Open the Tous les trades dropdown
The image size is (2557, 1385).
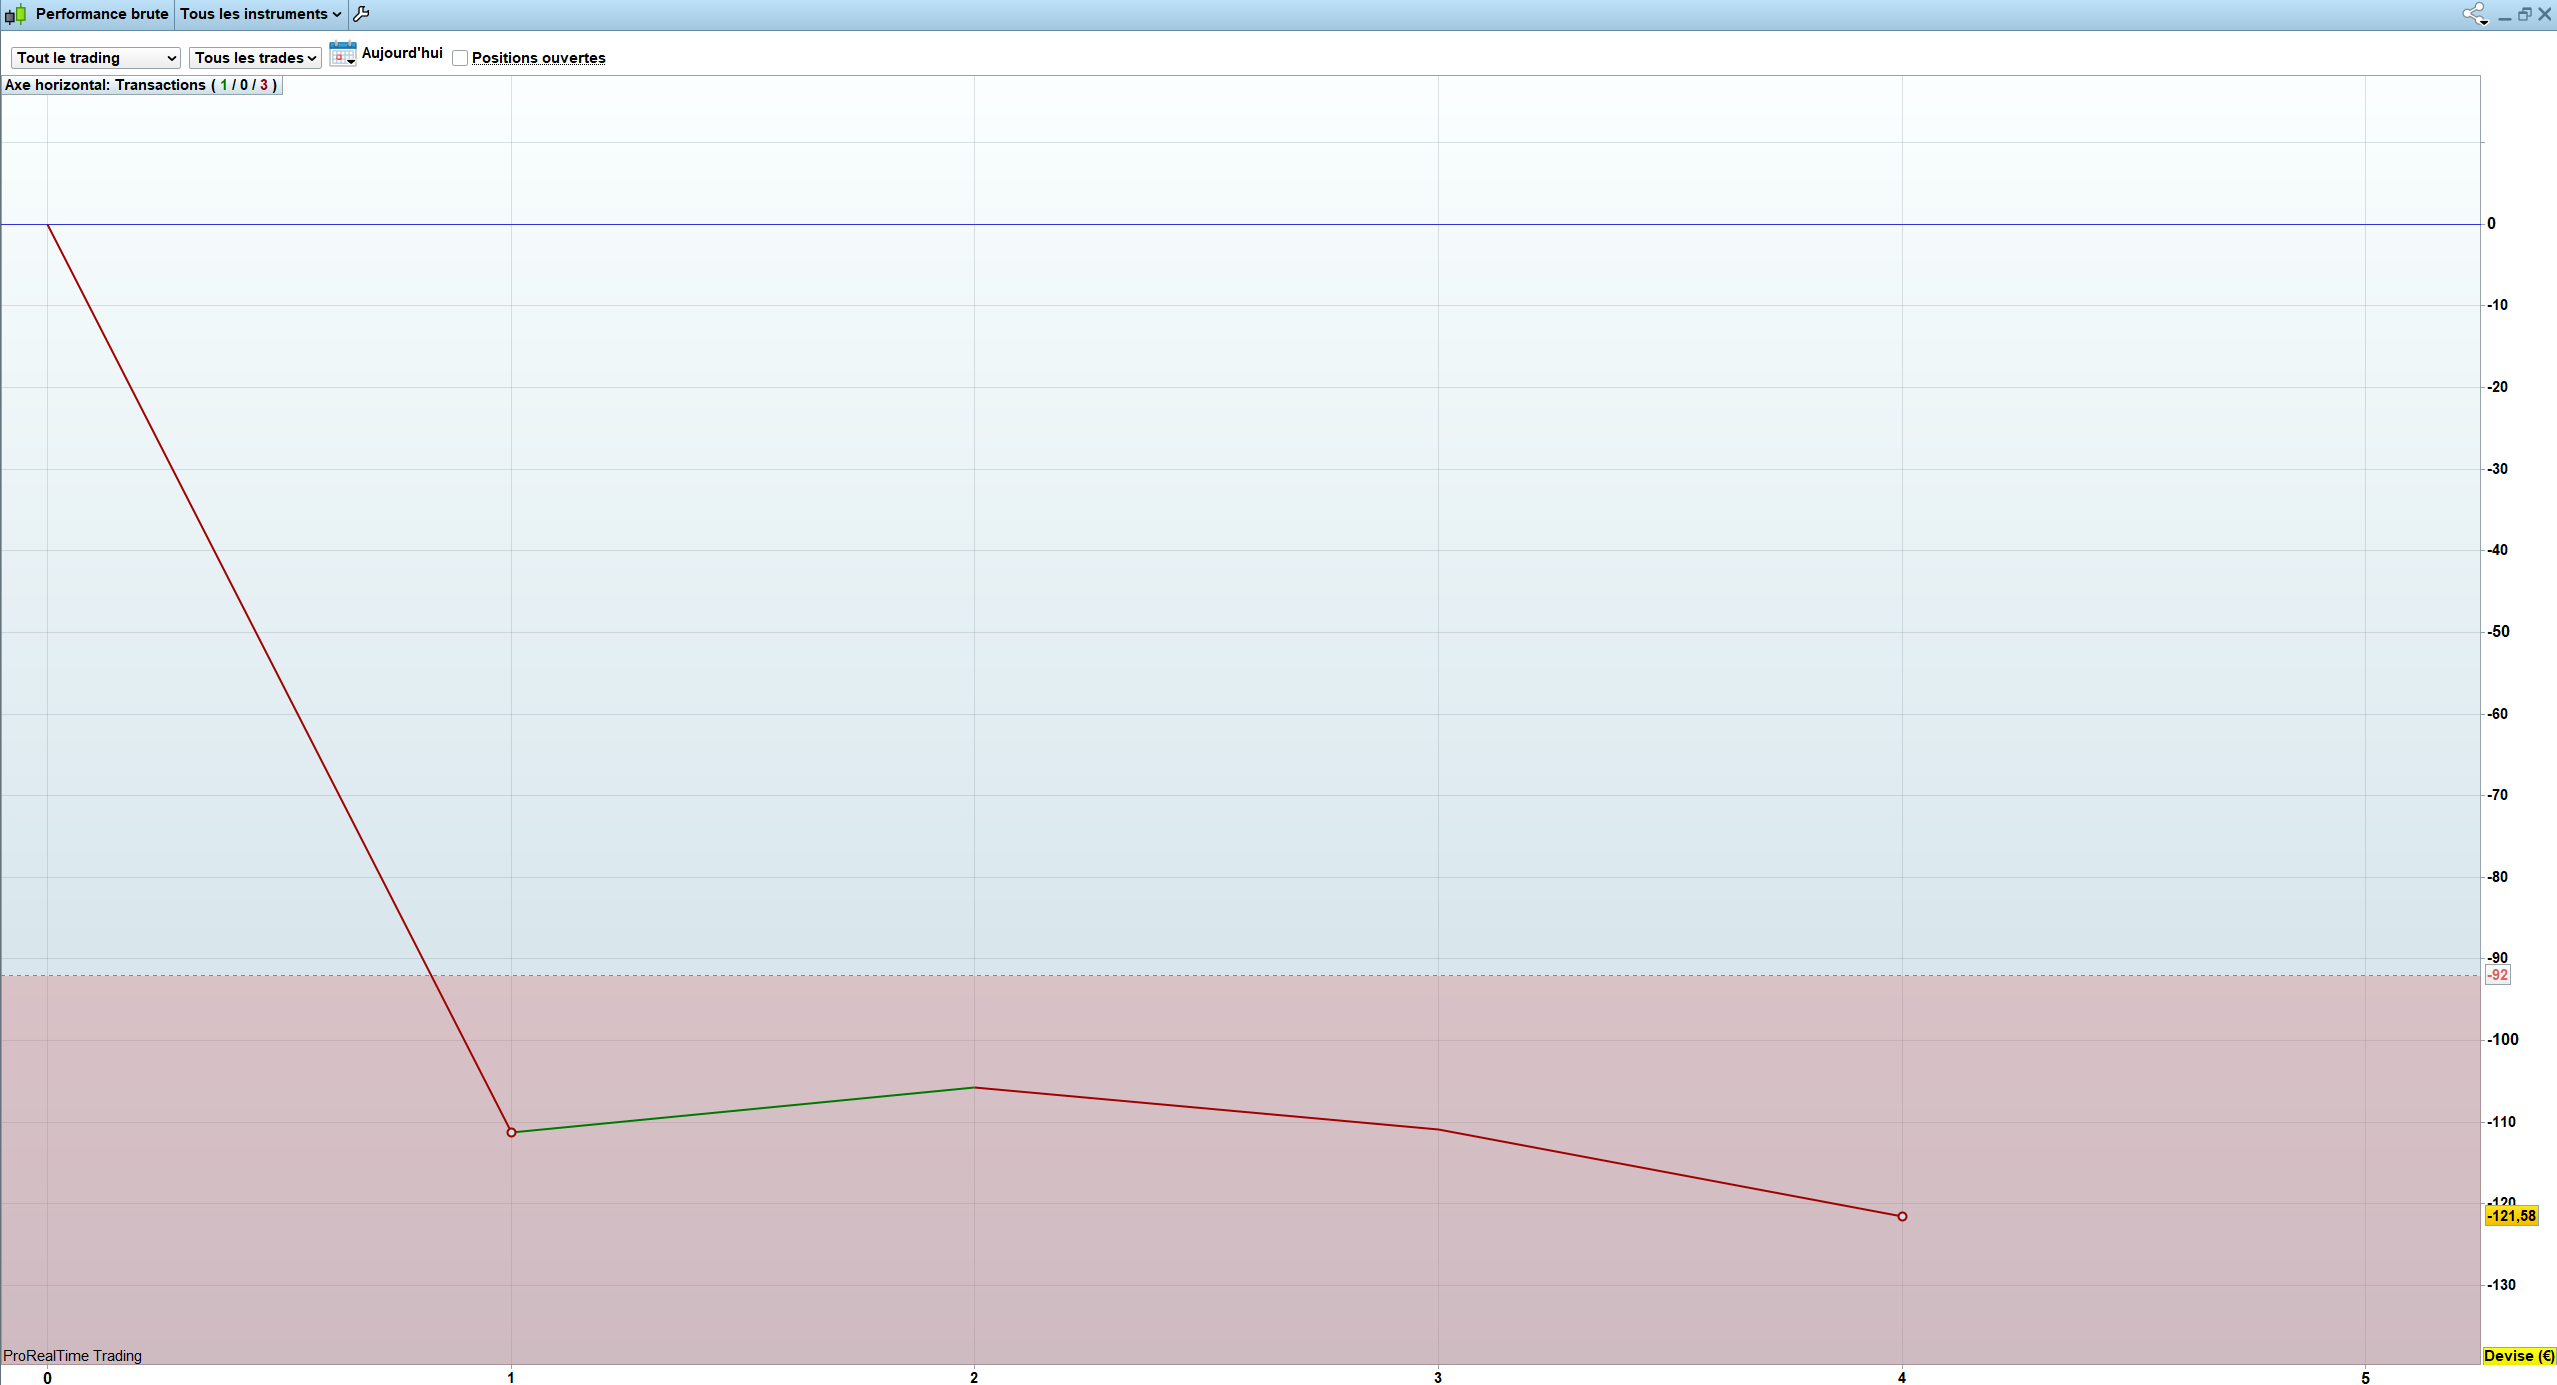click(x=255, y=58)
